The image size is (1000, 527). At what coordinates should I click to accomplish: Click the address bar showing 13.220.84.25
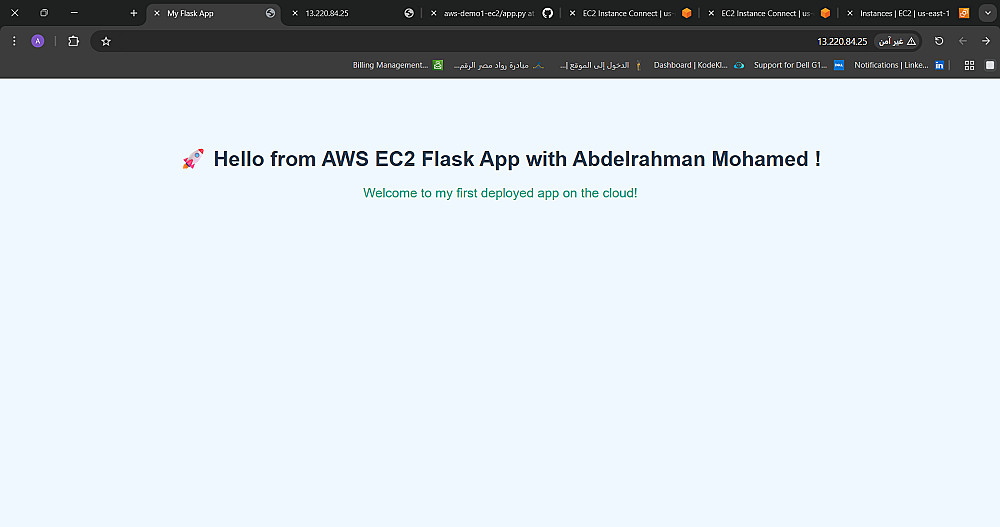click(500, 41)
